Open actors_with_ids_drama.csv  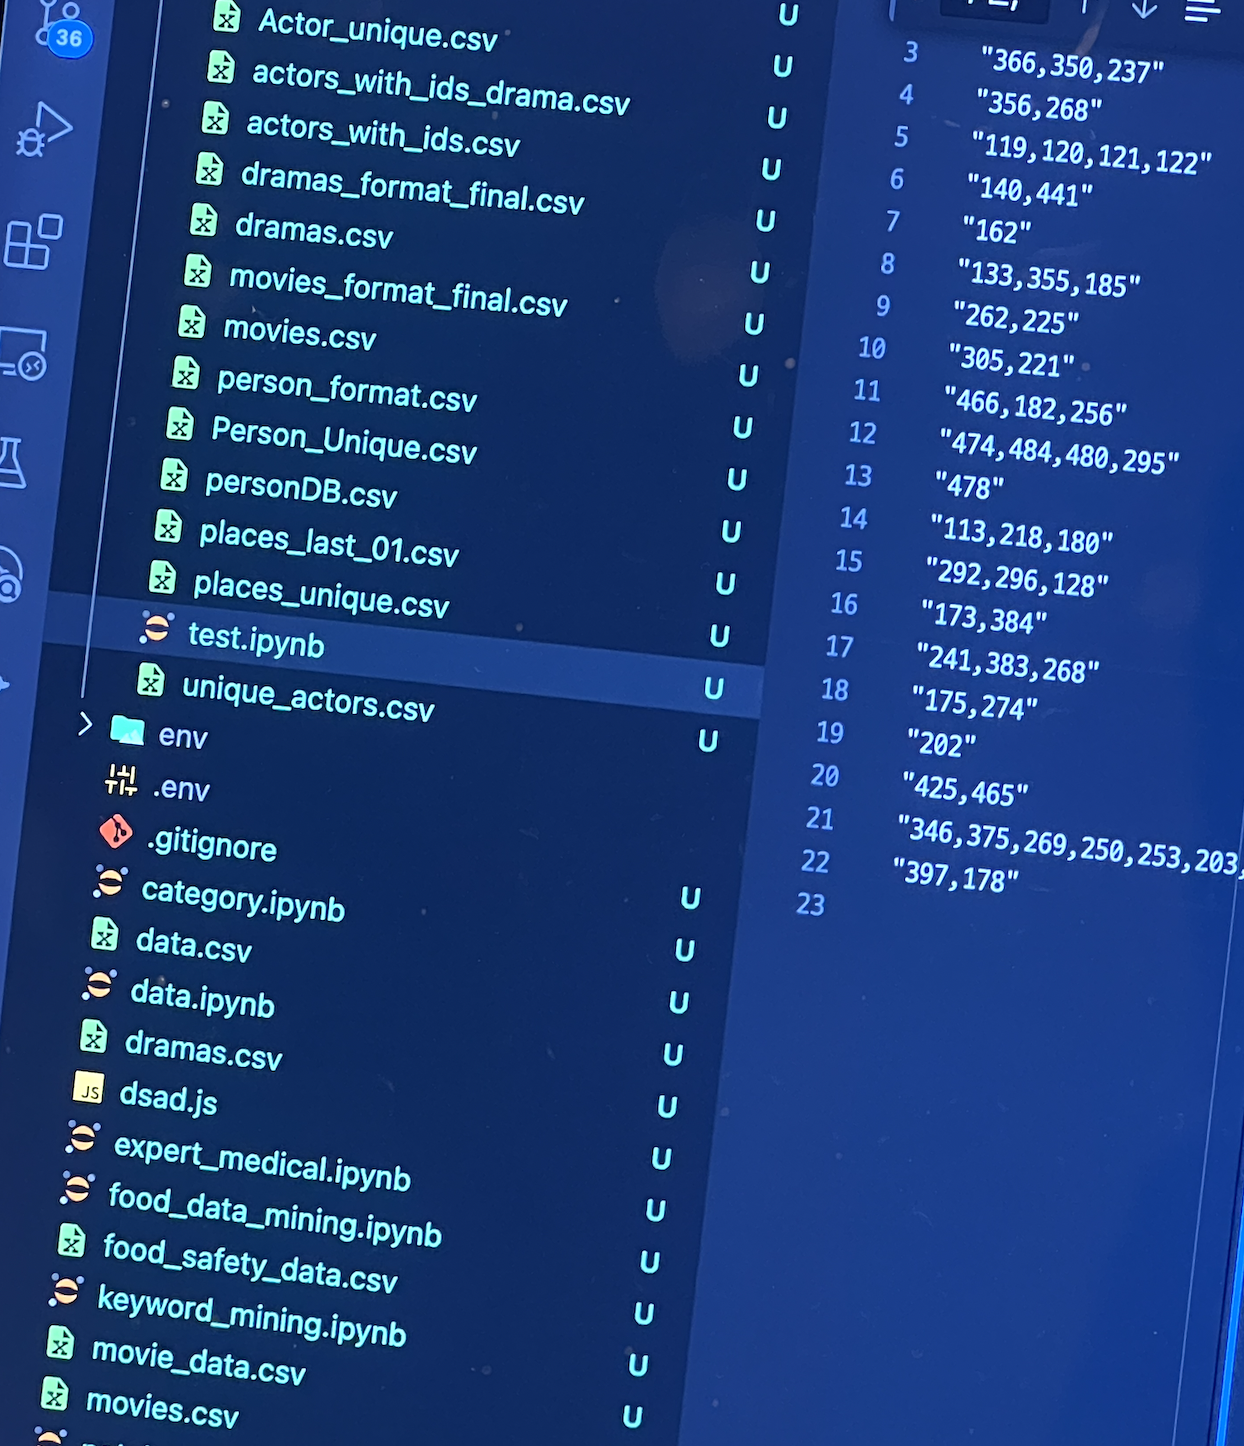pos(440,88)
